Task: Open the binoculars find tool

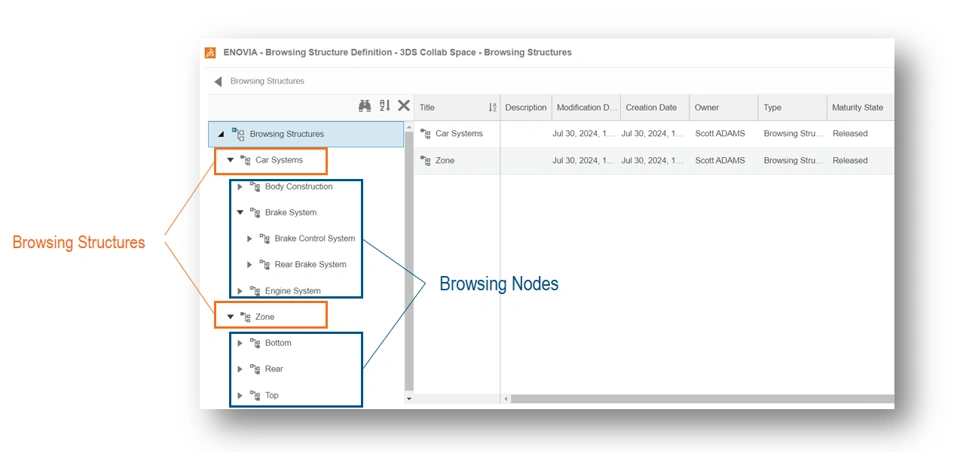Action: click(365, 106)
